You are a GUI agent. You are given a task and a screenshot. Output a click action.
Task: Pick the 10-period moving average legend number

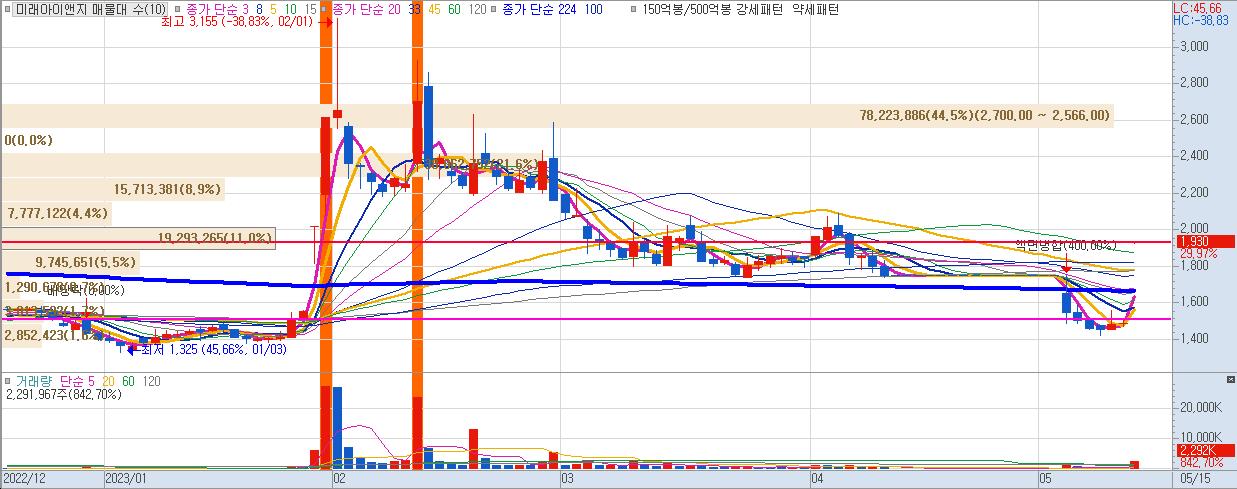(289, 9)
